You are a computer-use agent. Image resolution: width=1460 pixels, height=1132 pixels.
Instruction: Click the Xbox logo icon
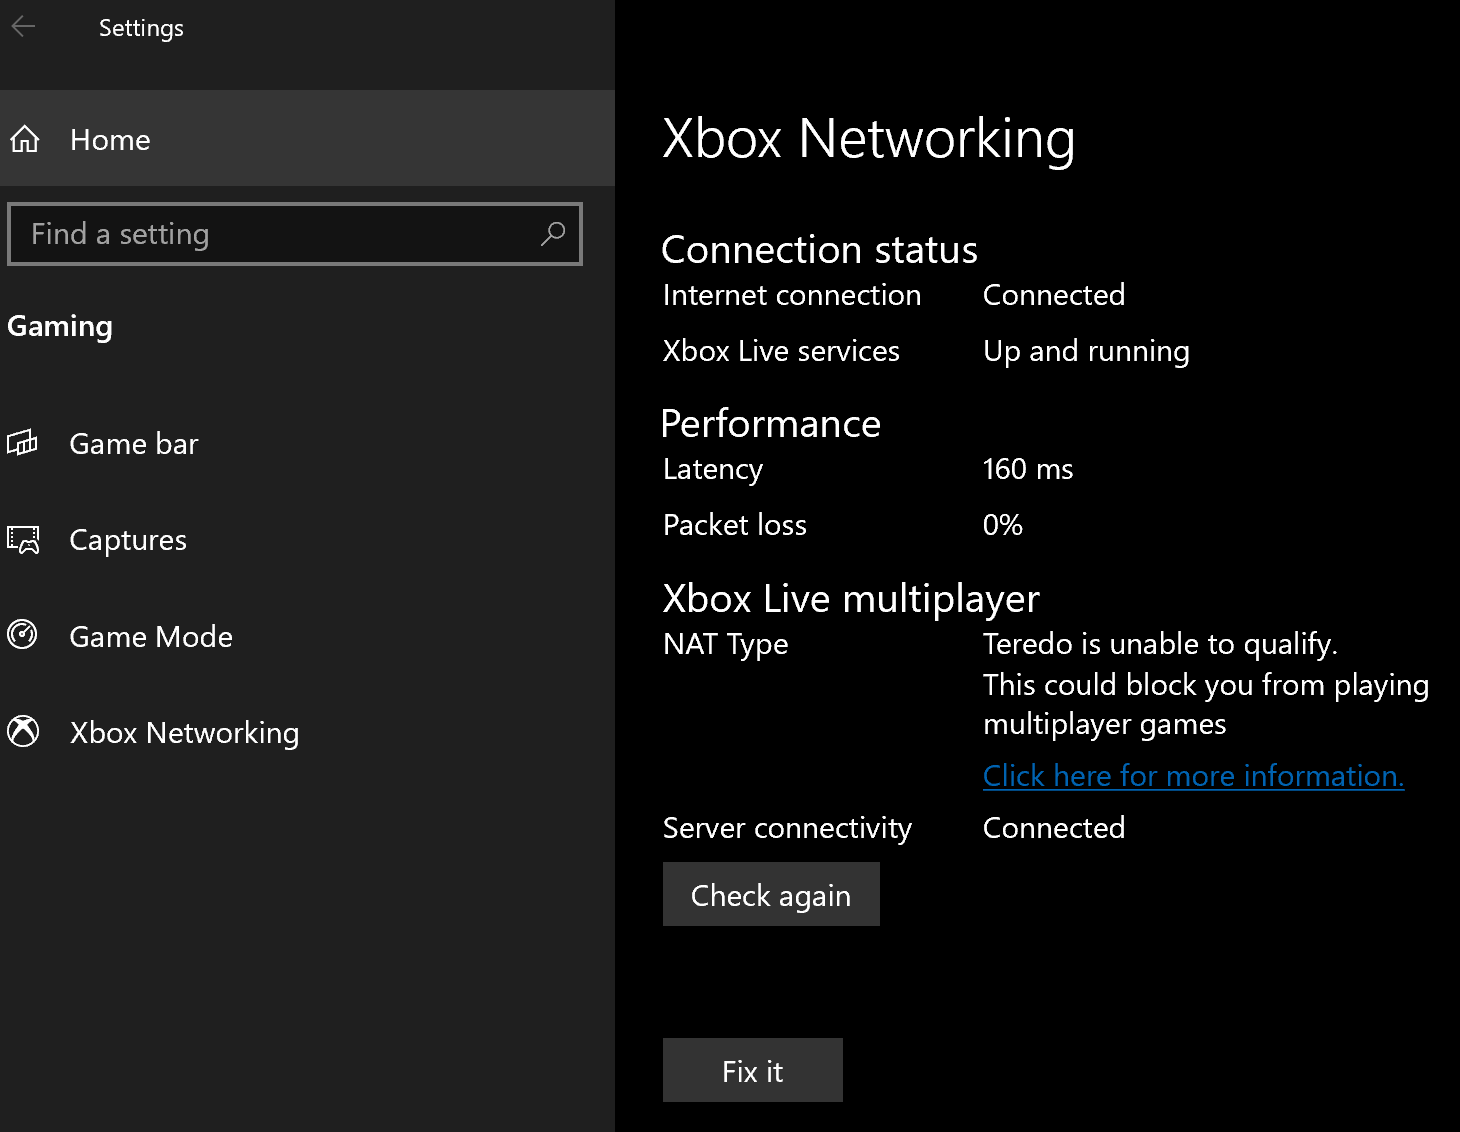coord(23,731)
